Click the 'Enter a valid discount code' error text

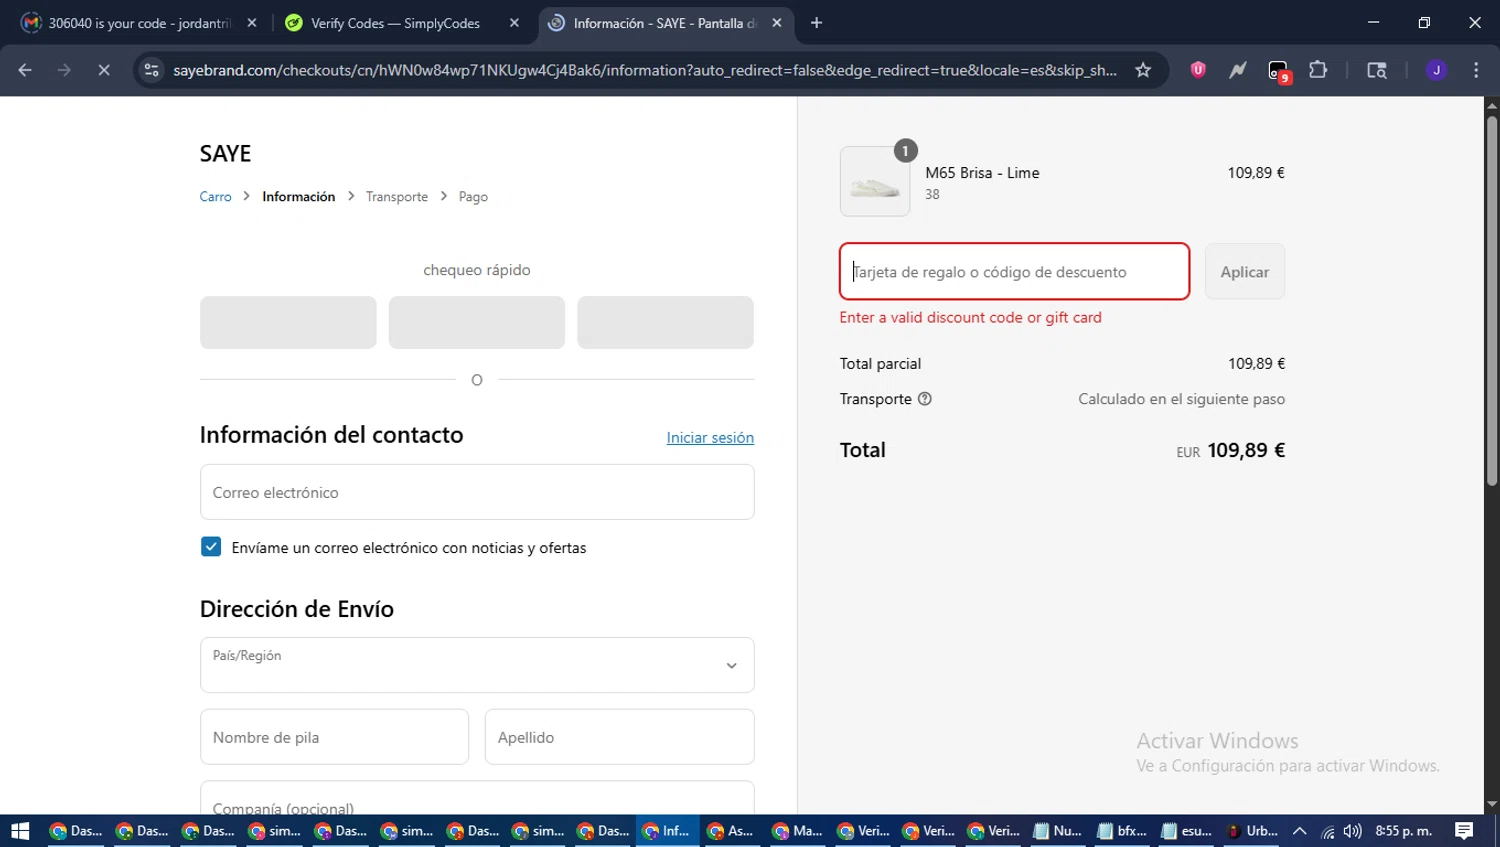tap(971, 317)
